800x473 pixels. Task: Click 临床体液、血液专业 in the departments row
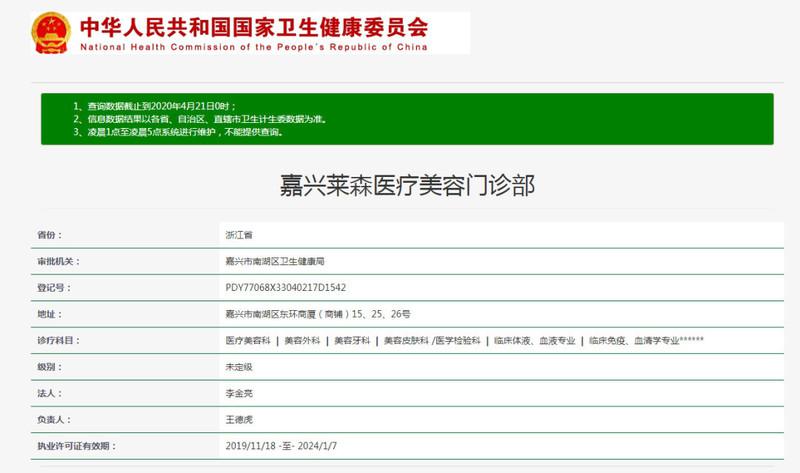tap(534, 341)
